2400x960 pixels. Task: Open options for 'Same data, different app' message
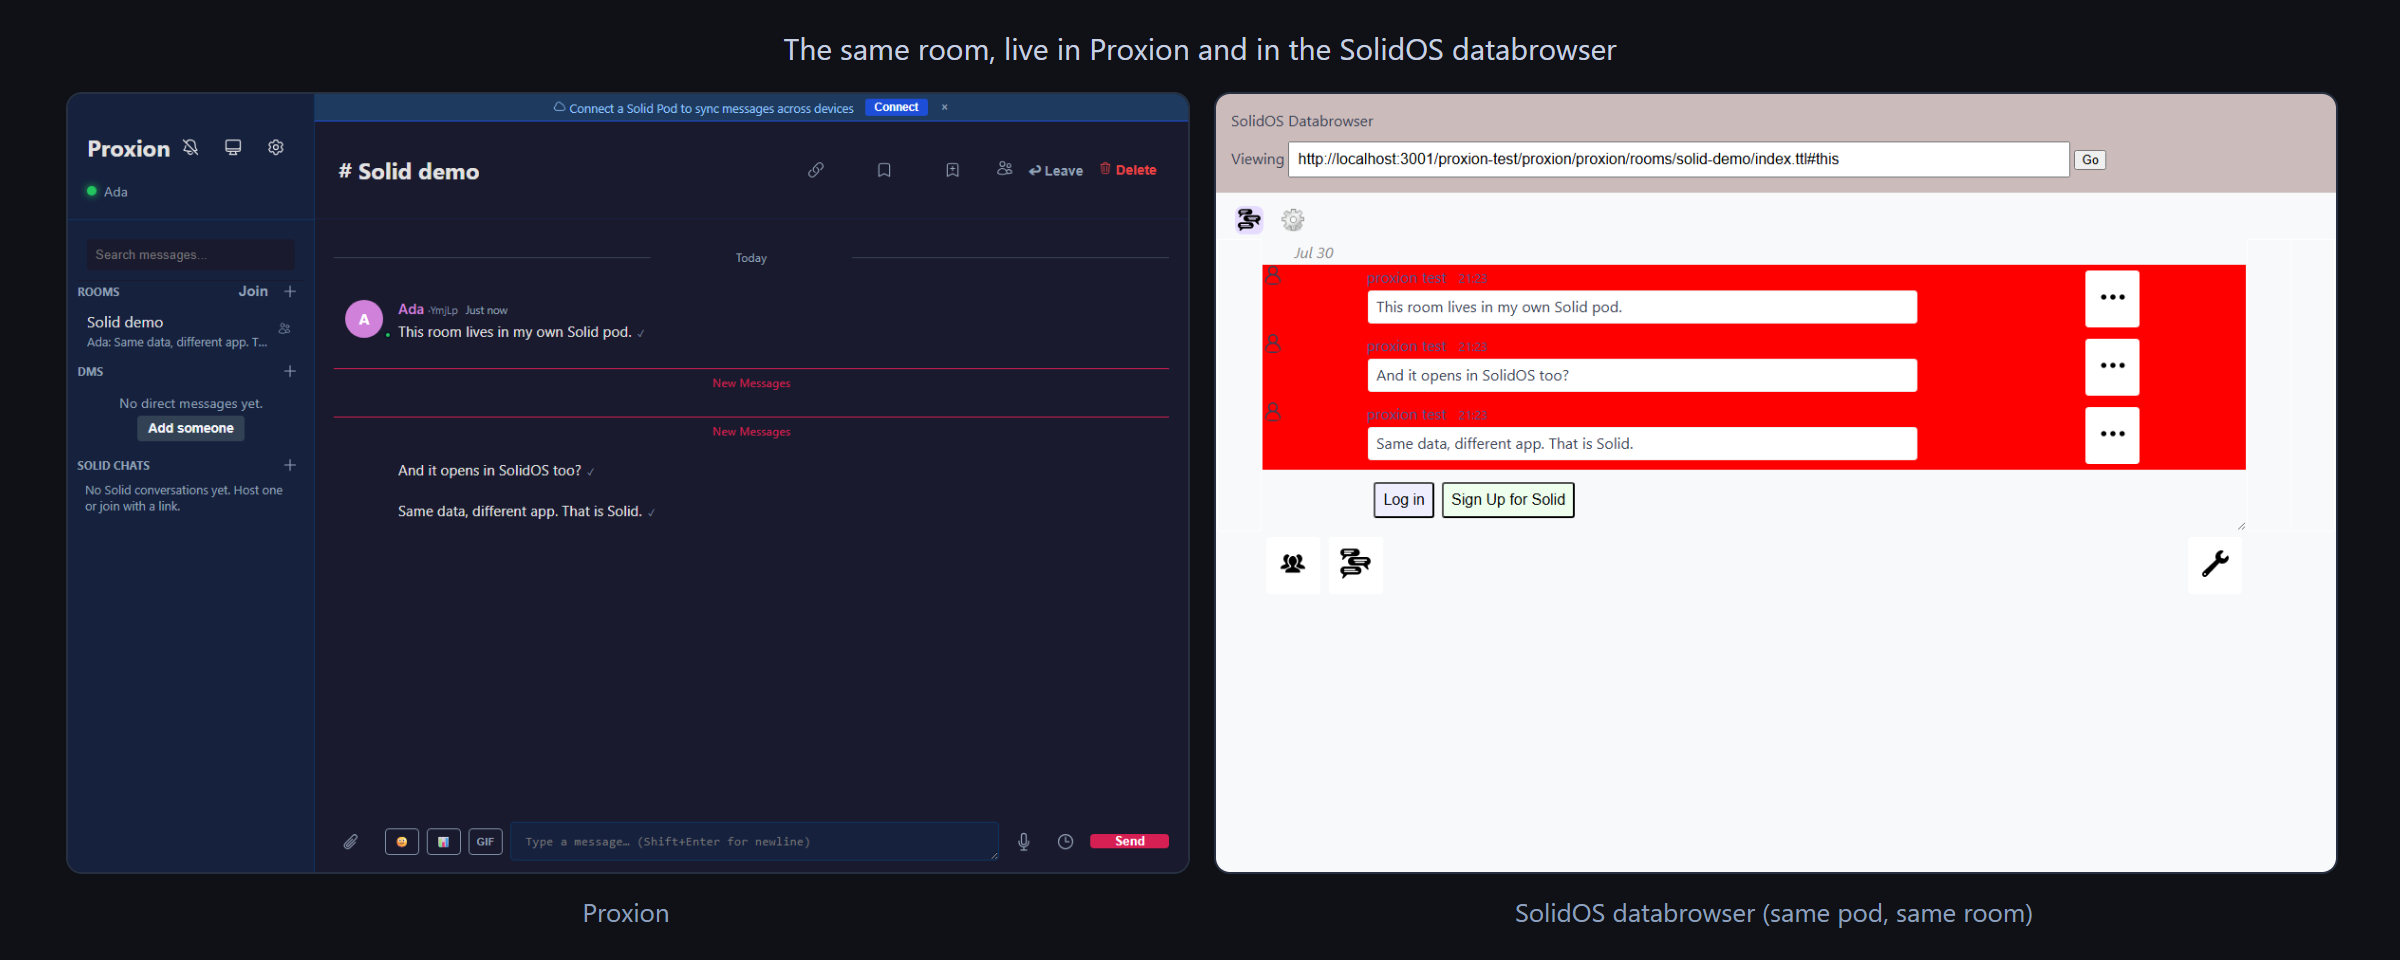[x=2112, y=434]
